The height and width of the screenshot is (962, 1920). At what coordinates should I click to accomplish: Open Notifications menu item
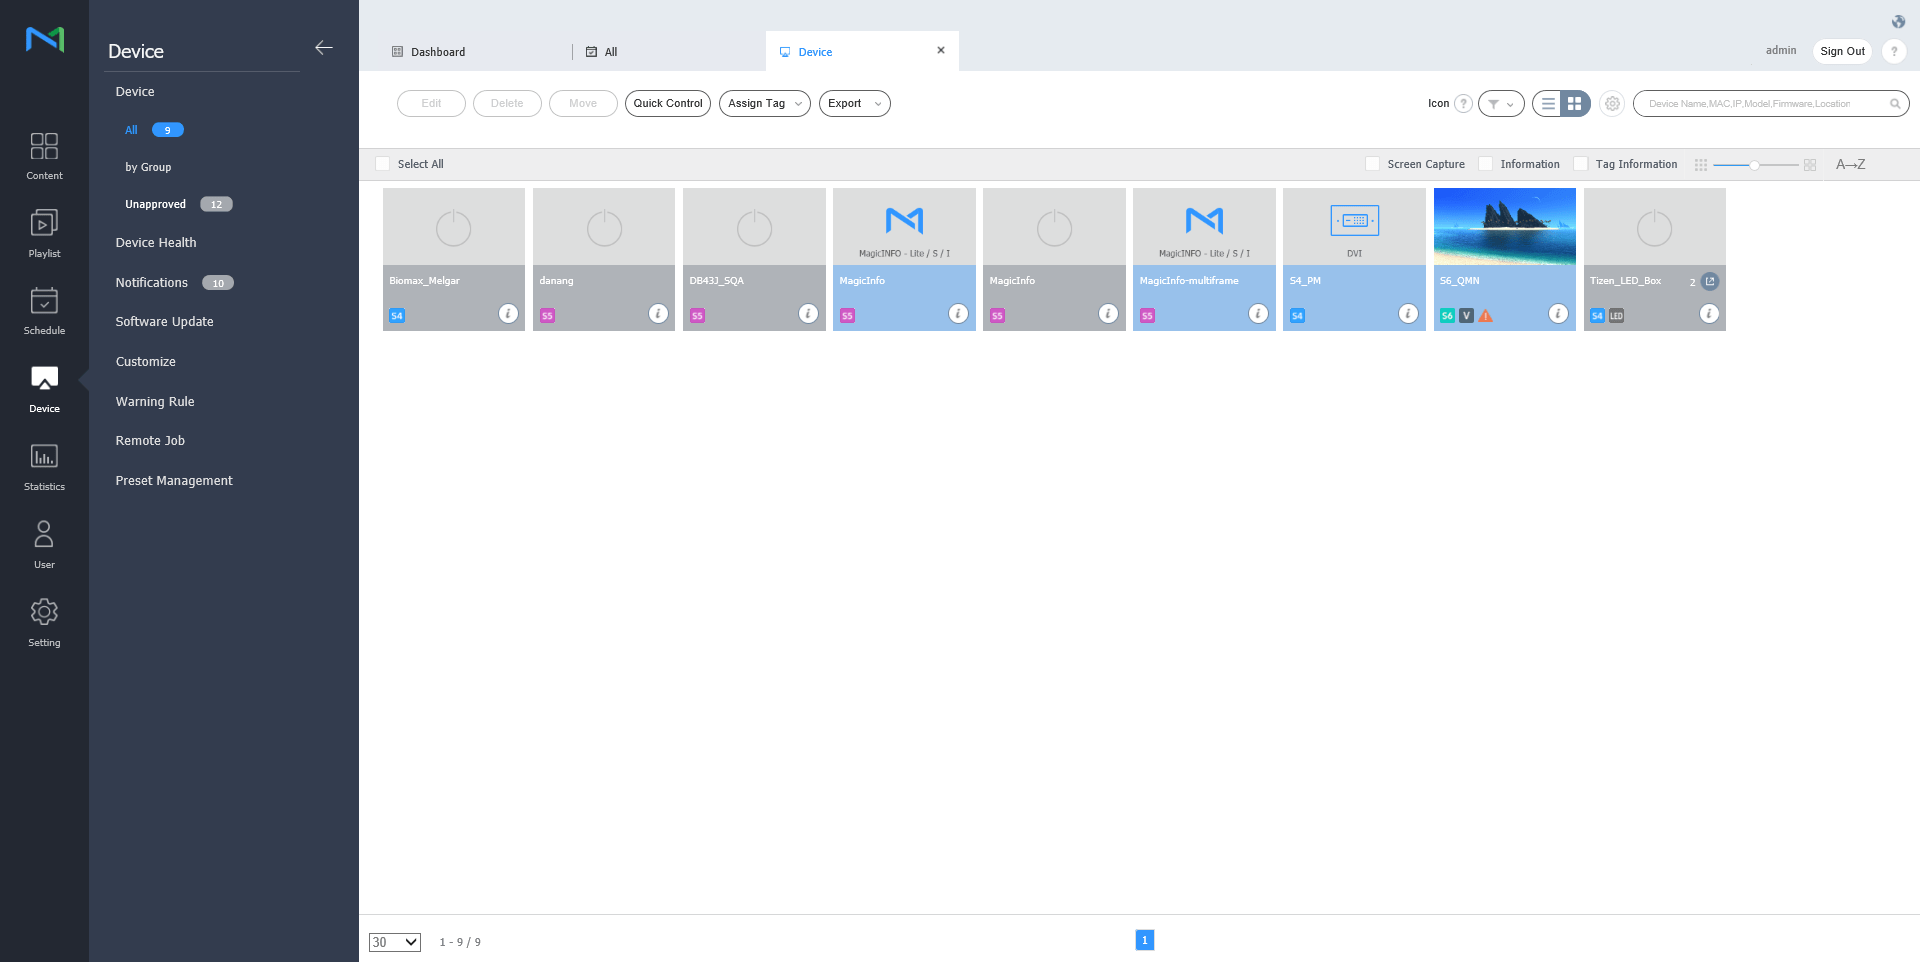click(151, 282)
